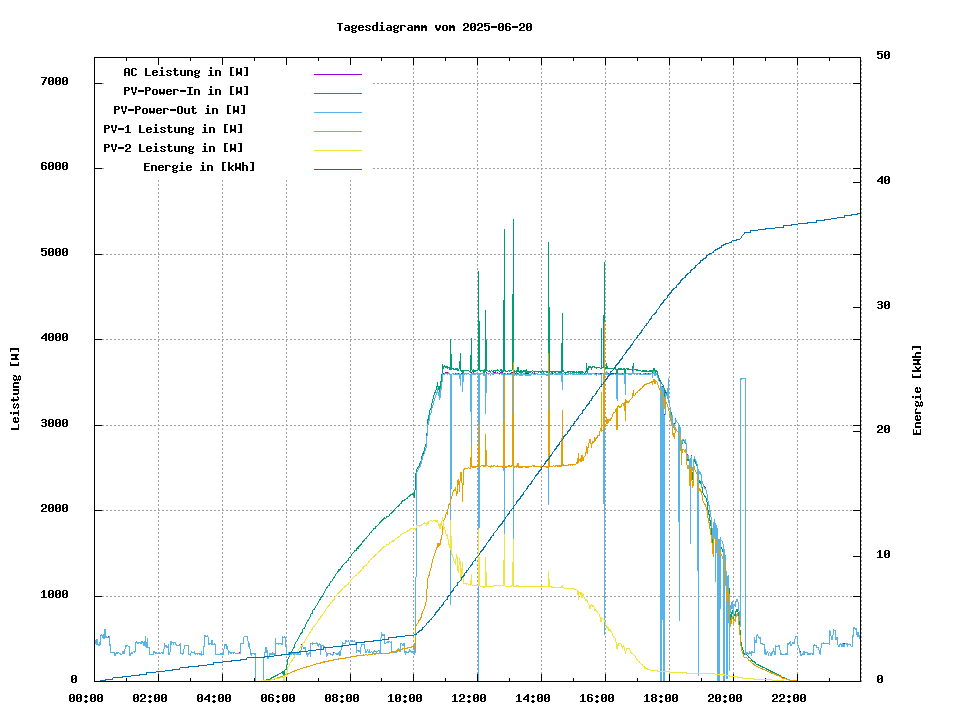Click the 4000 value on left axis
Screen dimensions: 960x720
pyautogui.click(x=53, y=338)
